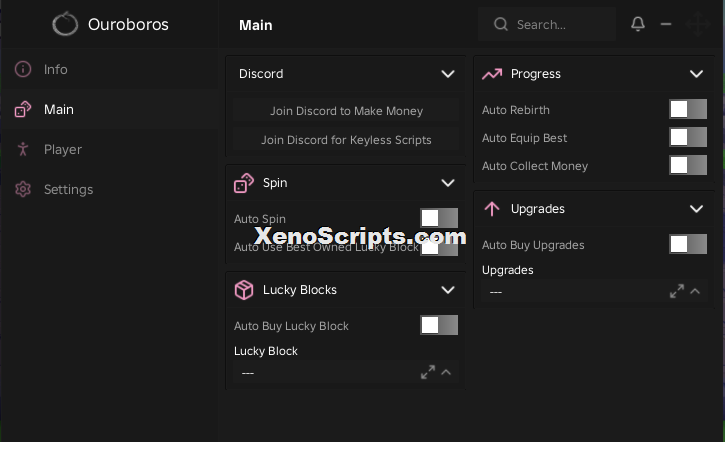
Task: Collapse the Lucky Blocks section chevron
Action: point(448,290)
